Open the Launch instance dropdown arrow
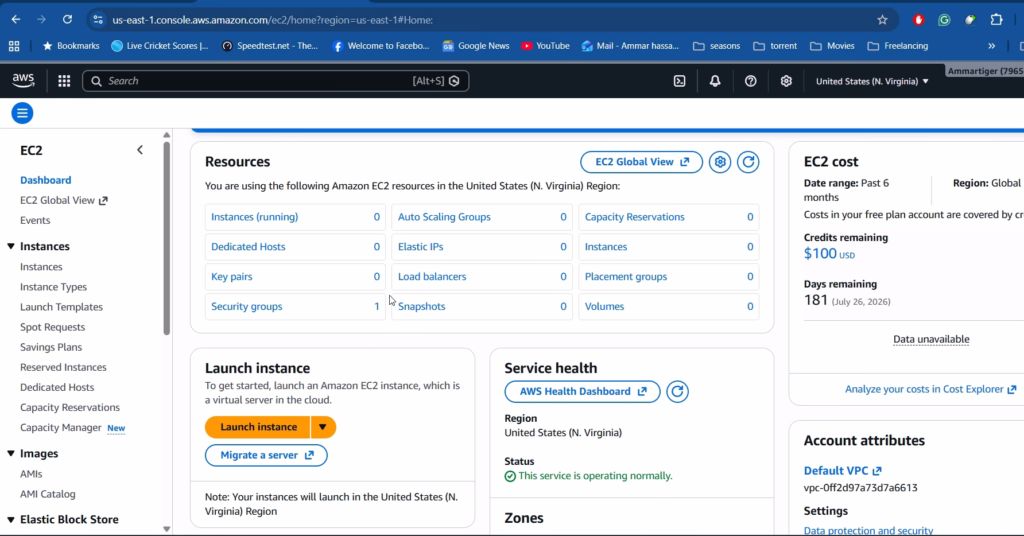 point(323,427)
